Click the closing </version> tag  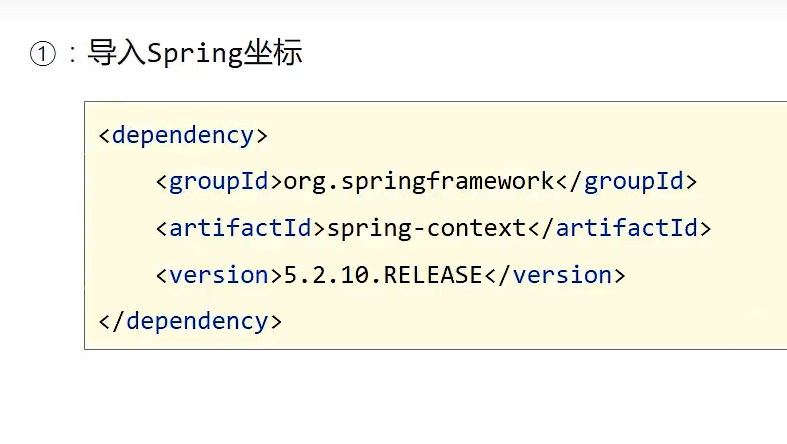[x=555, y=275]
